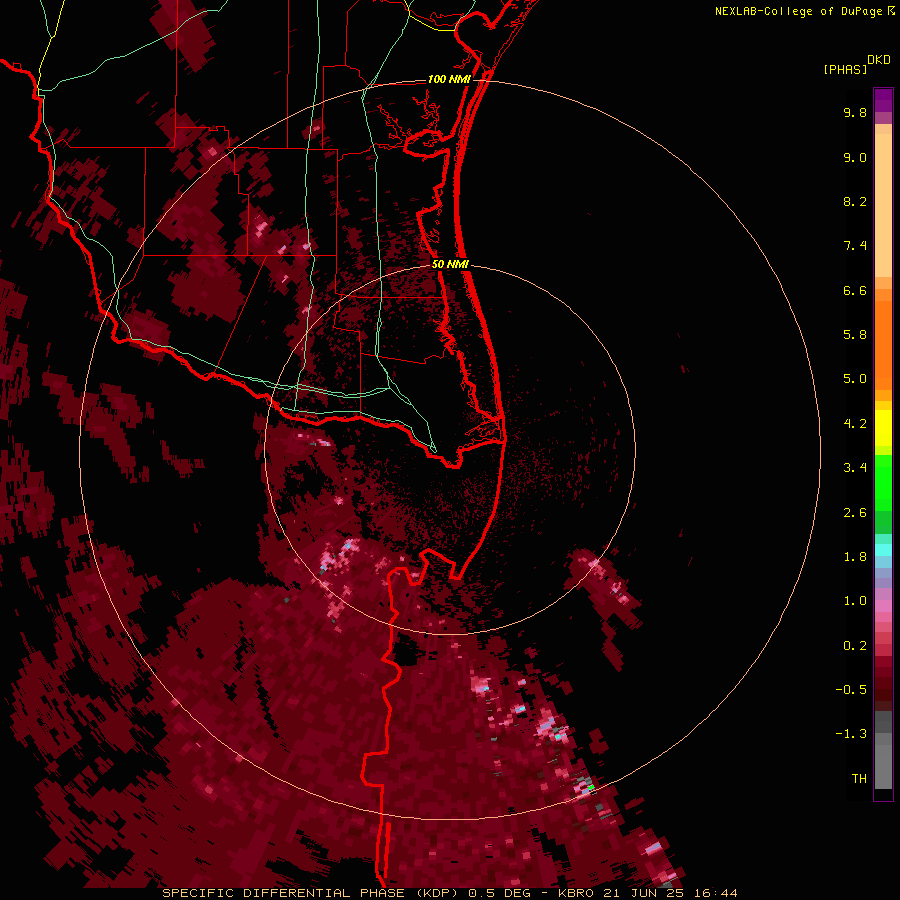Click the 2.6 scale value

pyautogui.click(x=855, y=513)
